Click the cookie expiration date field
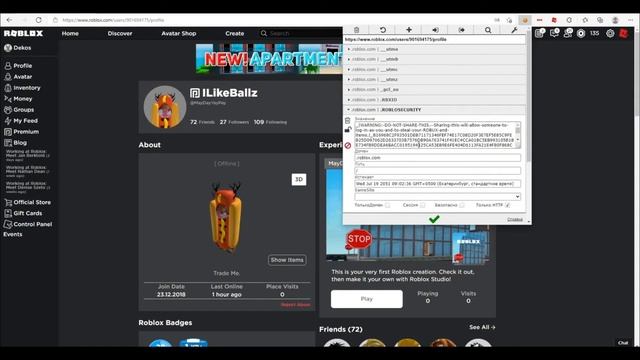This screenshot has height=360, width=640. pyautogui.click(x=438, y=184)
